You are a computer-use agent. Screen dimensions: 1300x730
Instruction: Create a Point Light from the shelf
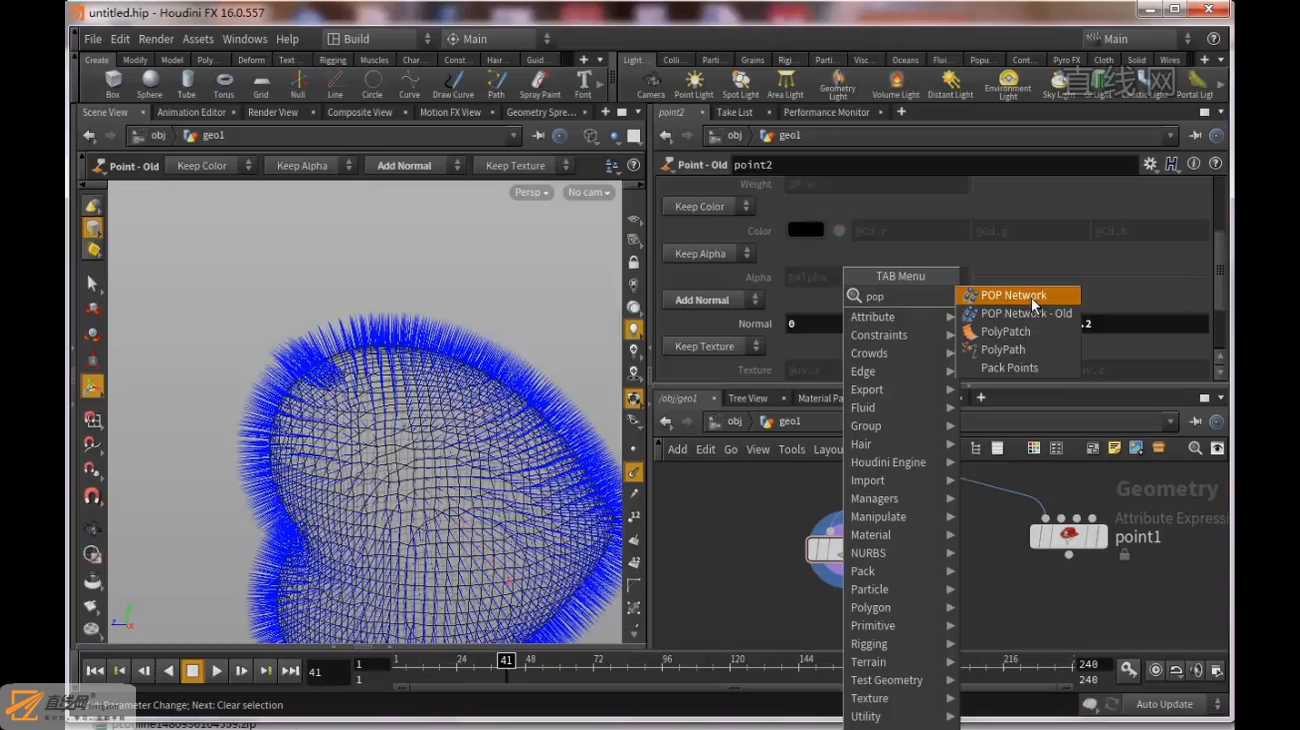point(694,84)
